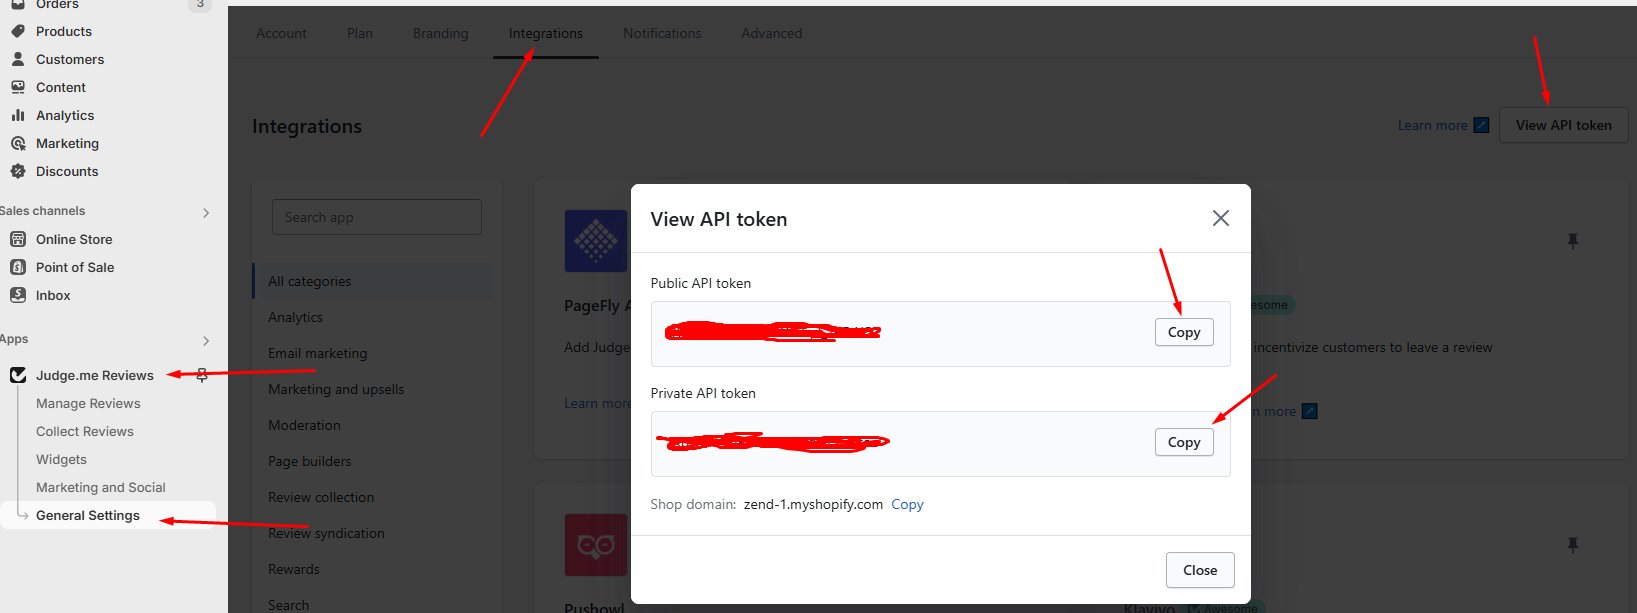Click the Judge.me Reviews app icon
The height and width of the screenshot is (613, 1637).
coord(18,375)
